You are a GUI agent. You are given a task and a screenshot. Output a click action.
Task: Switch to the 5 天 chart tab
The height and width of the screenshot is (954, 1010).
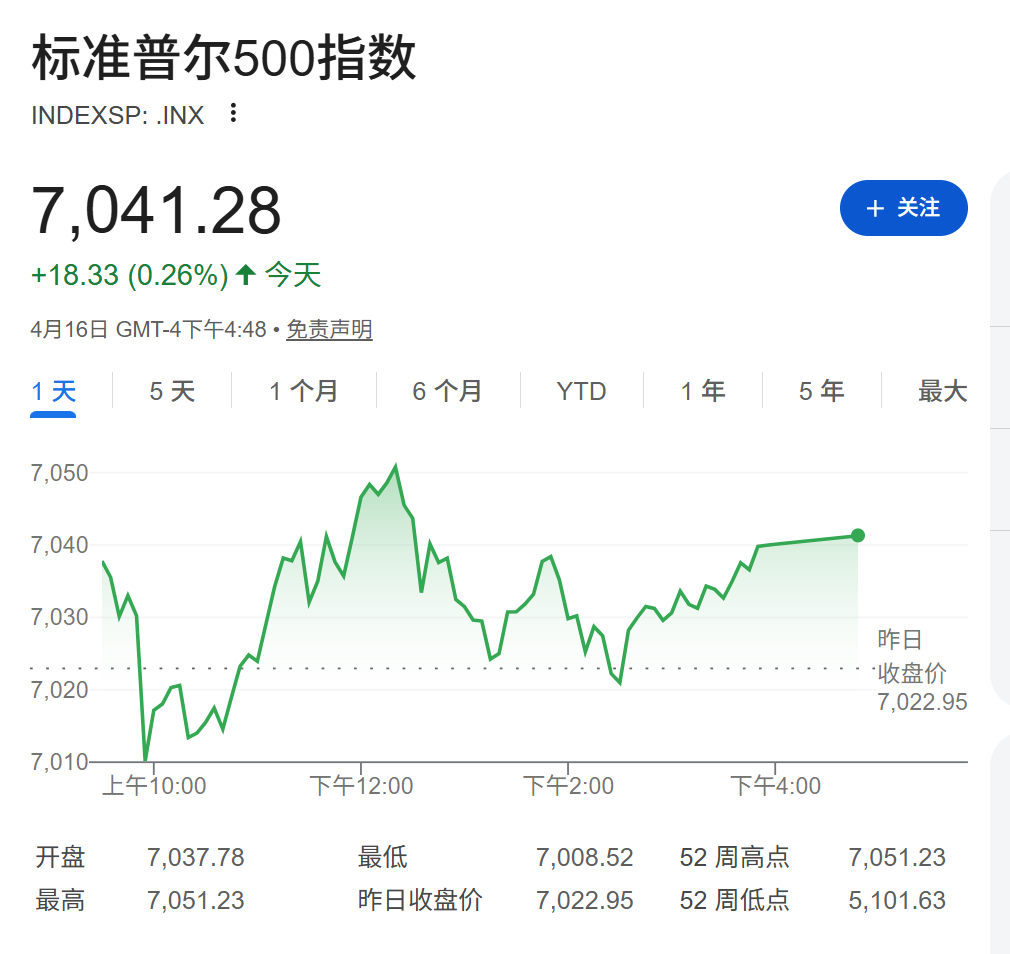click(171, 391)
